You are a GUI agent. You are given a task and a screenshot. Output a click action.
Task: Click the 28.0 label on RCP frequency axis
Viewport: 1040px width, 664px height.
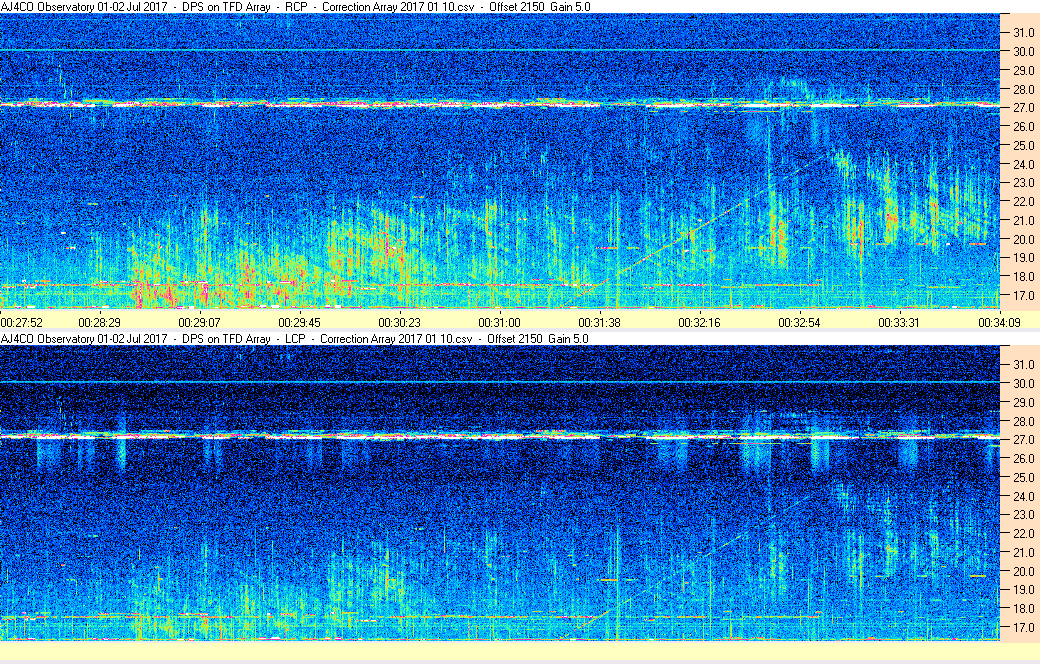pyautogui.click(x=1023, y=89)
